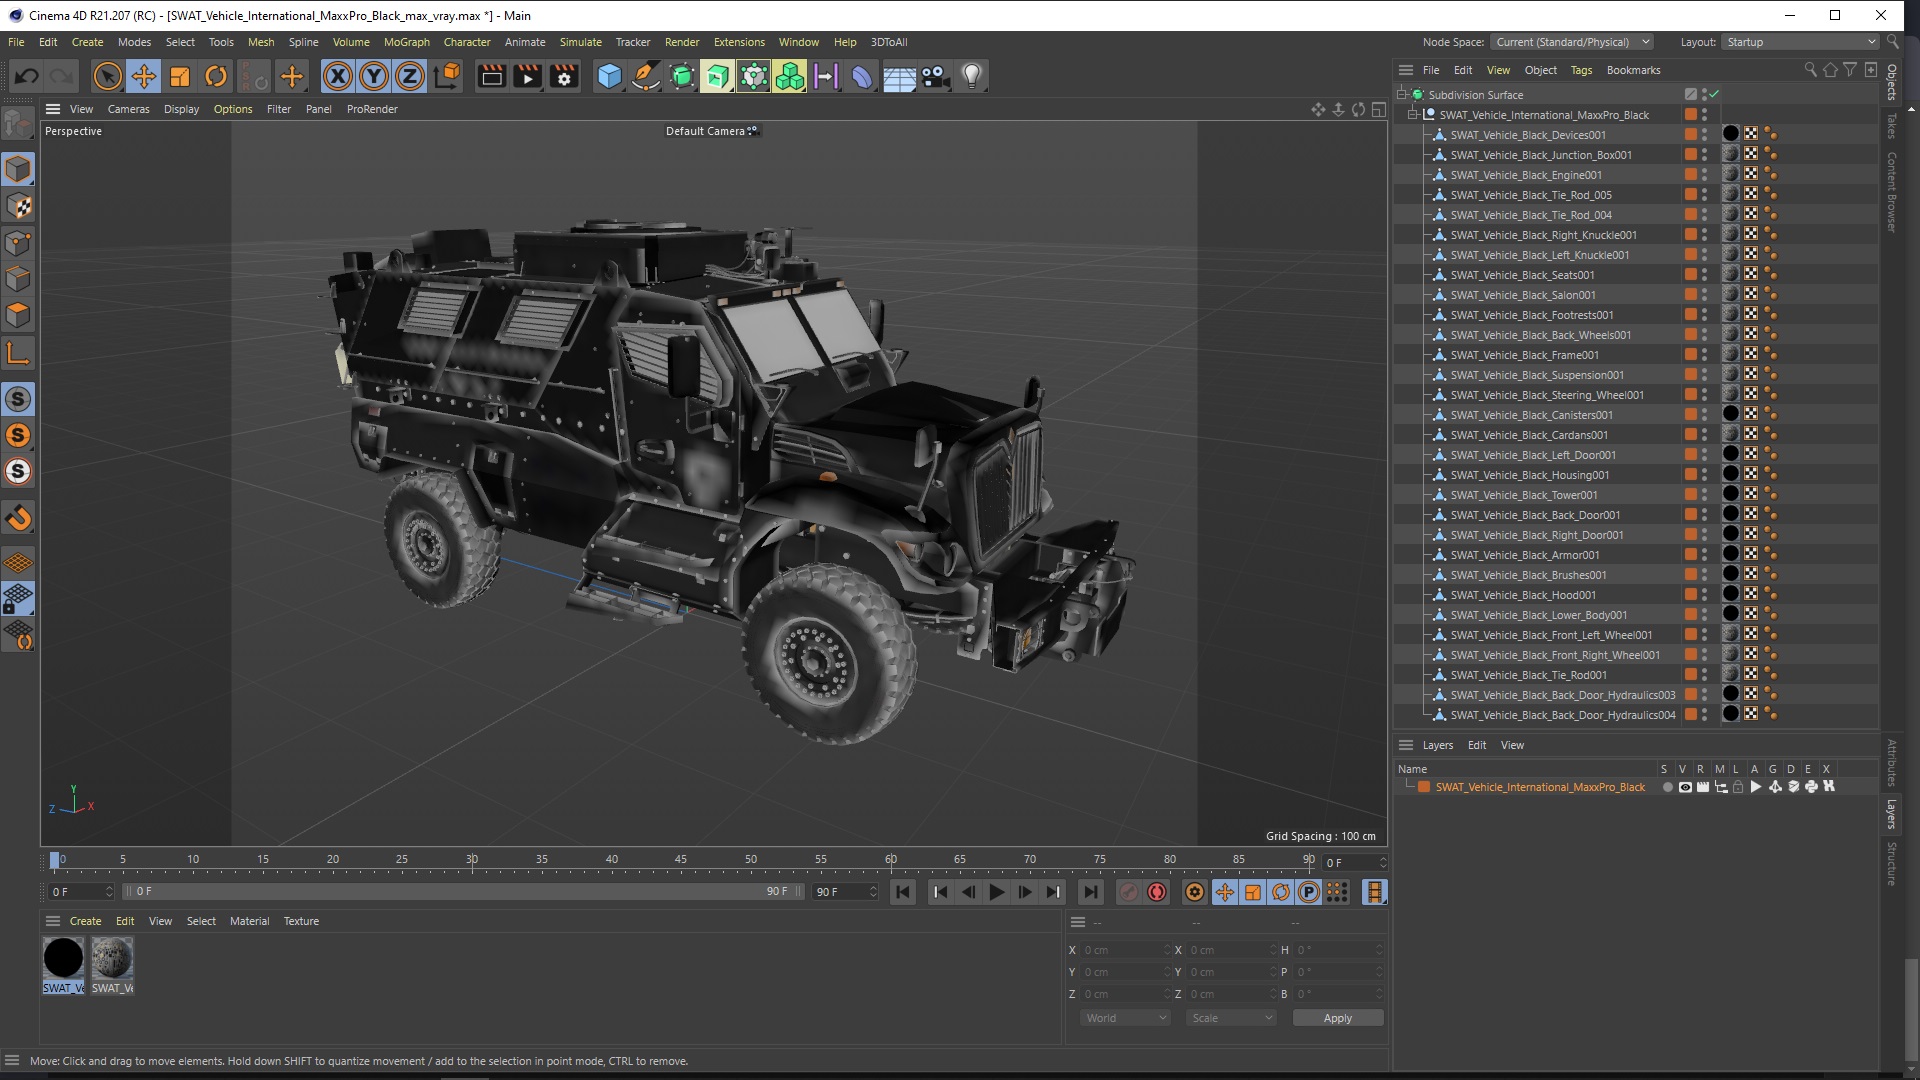Screen dimensions: 1920x1080
Task: Click the Apply button in coordinates
Action: pyautogui.click(x=1337, y=1017)
